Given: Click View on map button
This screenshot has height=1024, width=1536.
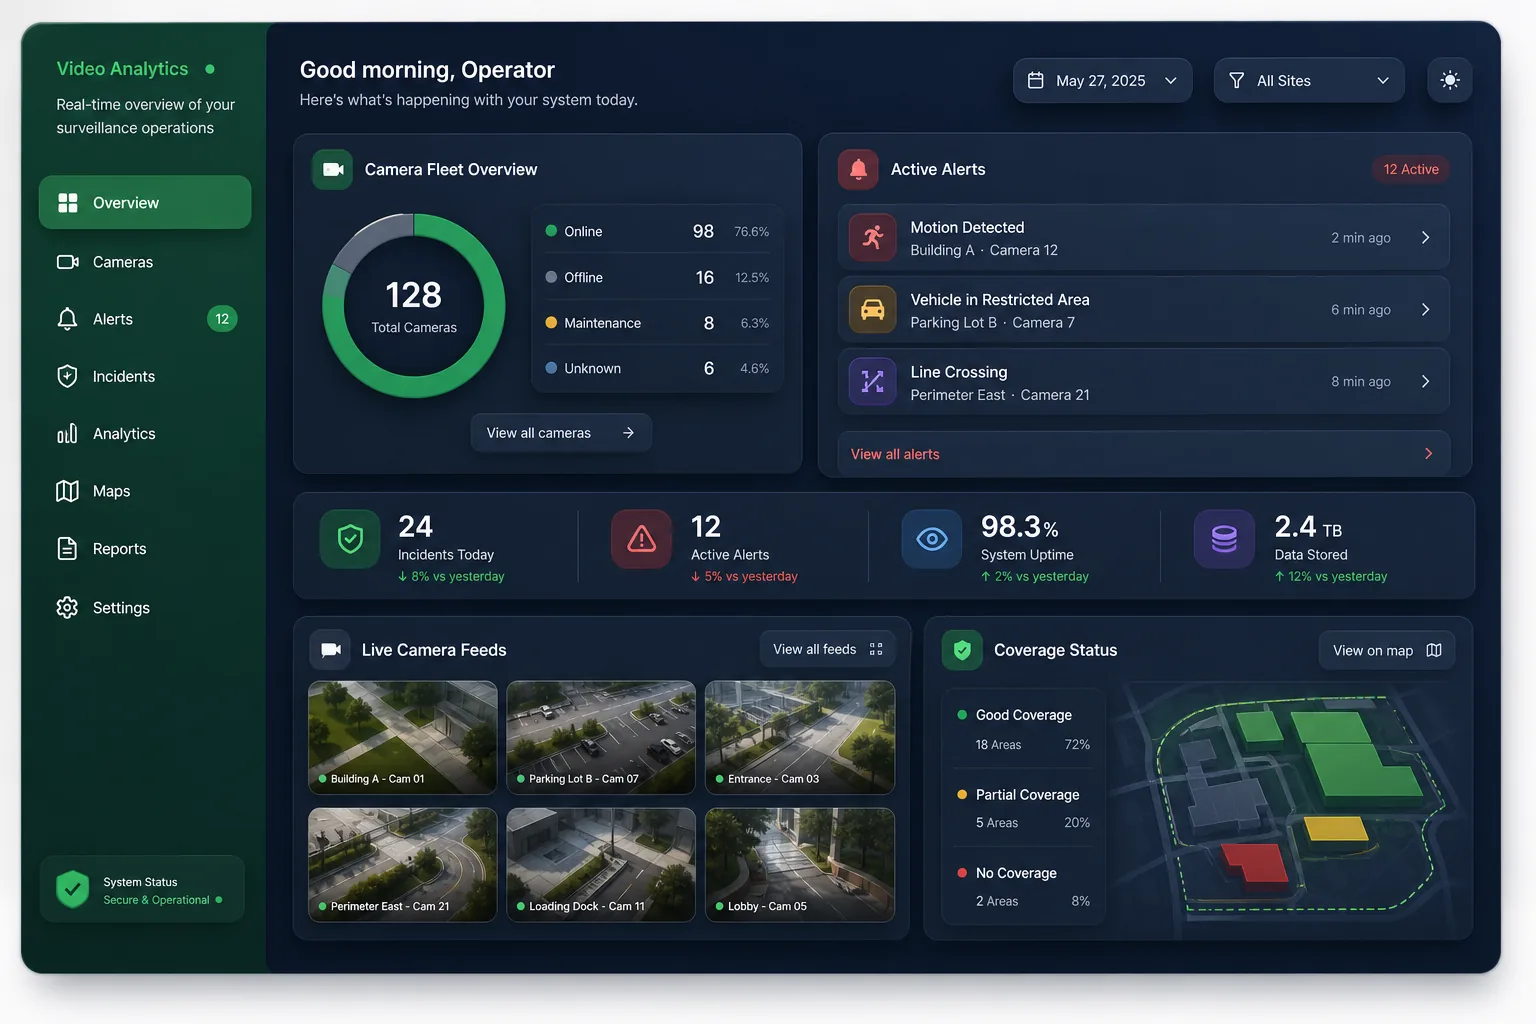Looking at the screenshot, I should tap(1387, 651).
